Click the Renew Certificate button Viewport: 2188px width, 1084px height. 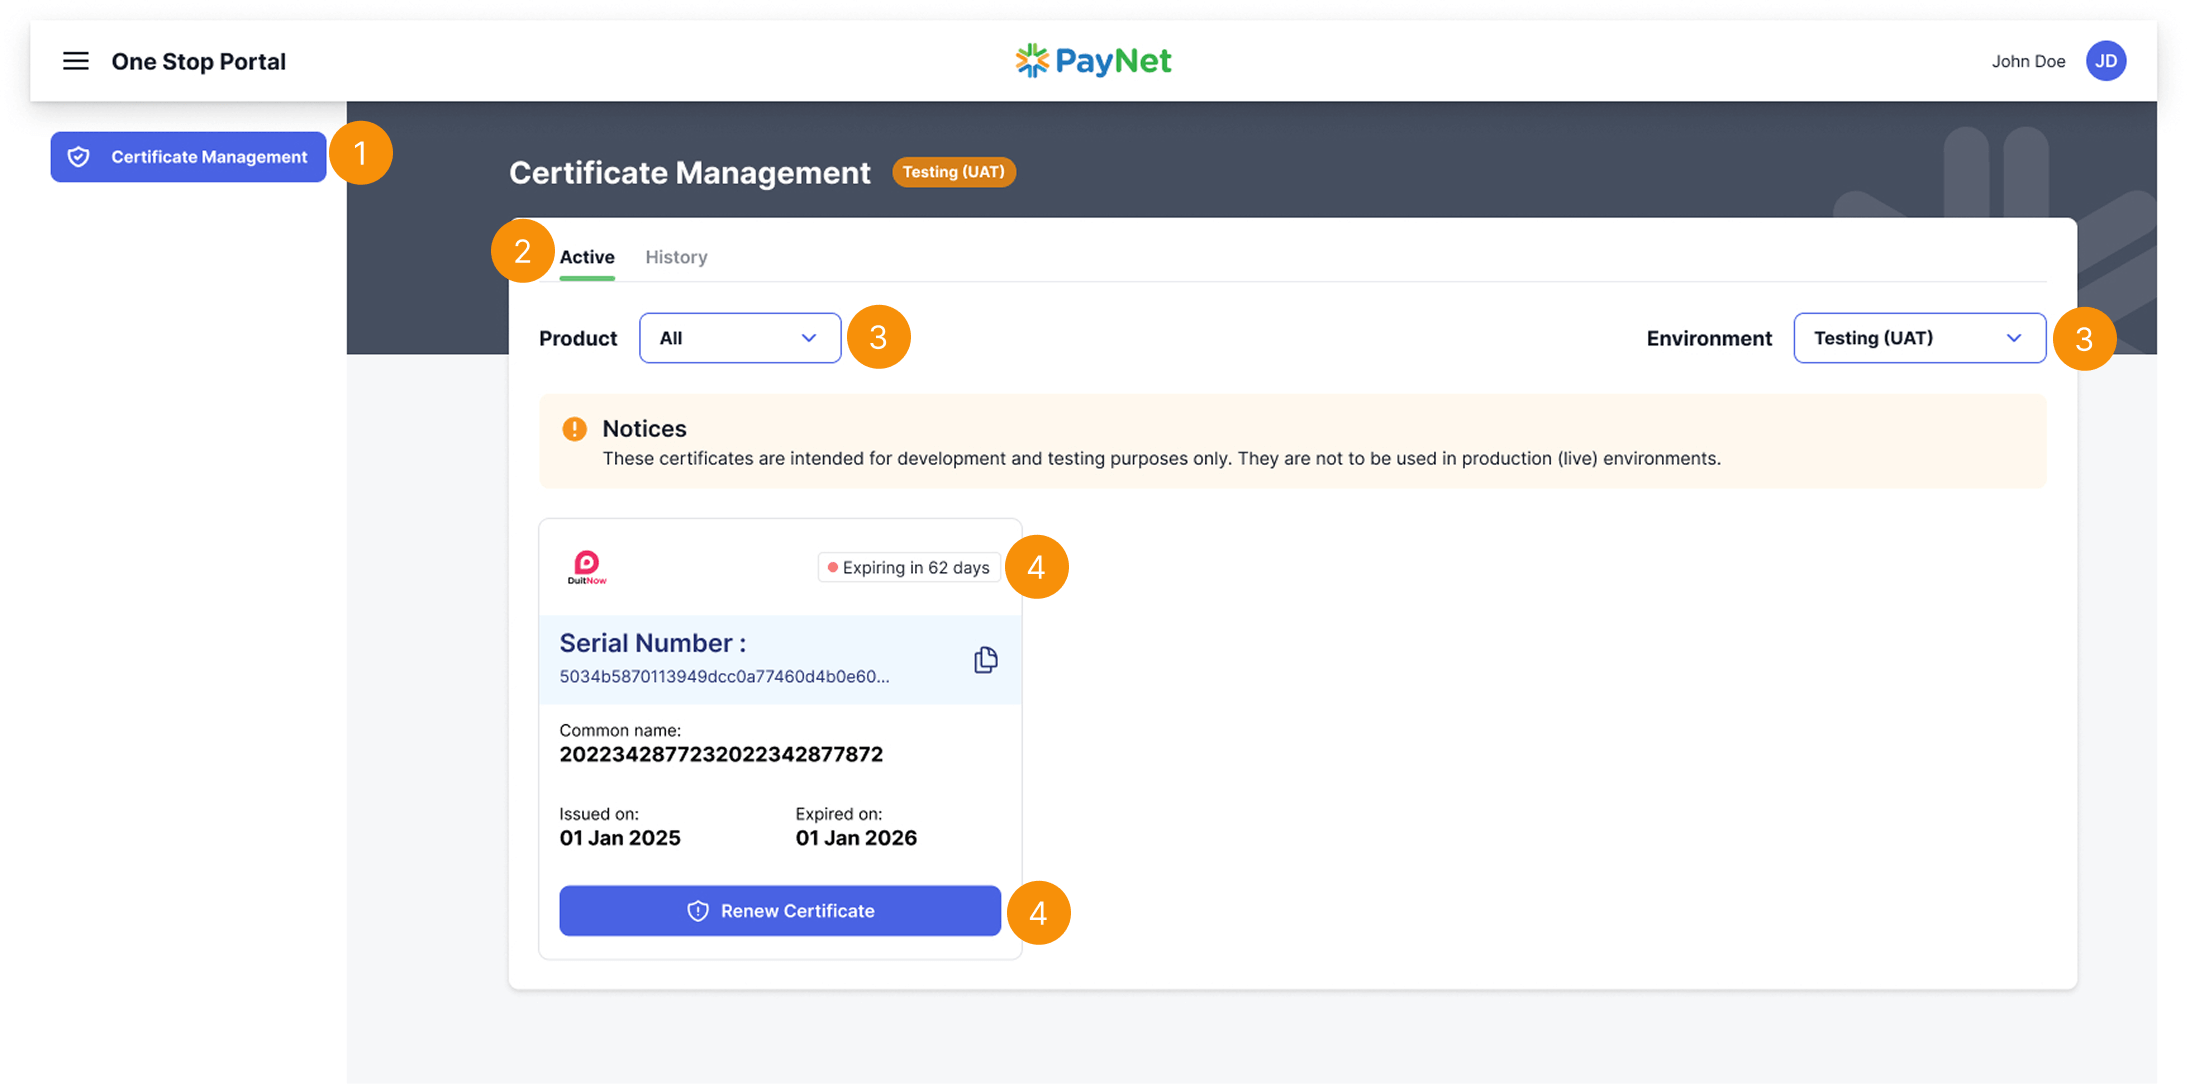click(x=779, y=911)
